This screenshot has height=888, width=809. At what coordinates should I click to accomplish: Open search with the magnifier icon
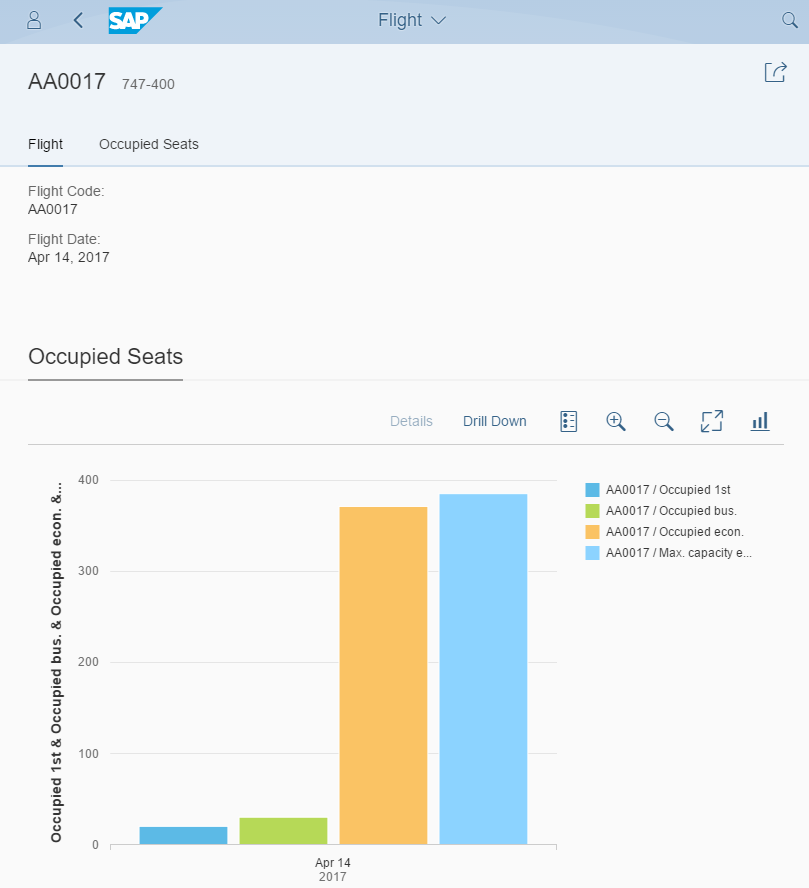[x=788, y=20]
